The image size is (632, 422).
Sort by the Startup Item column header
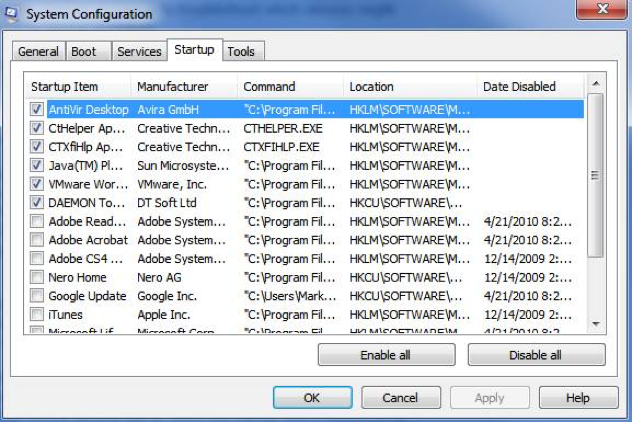[78, 86]
